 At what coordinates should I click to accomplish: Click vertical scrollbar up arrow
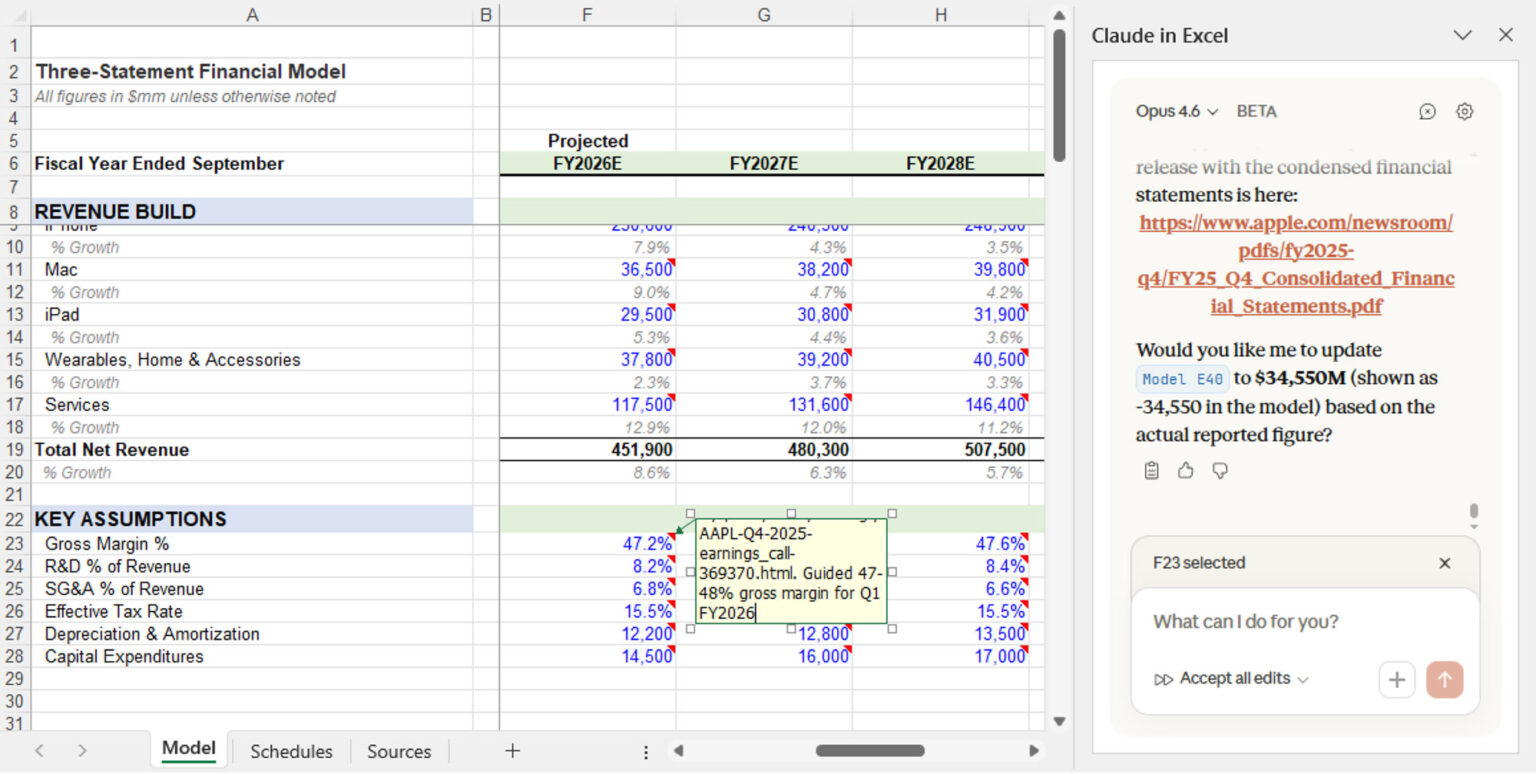1059,15
